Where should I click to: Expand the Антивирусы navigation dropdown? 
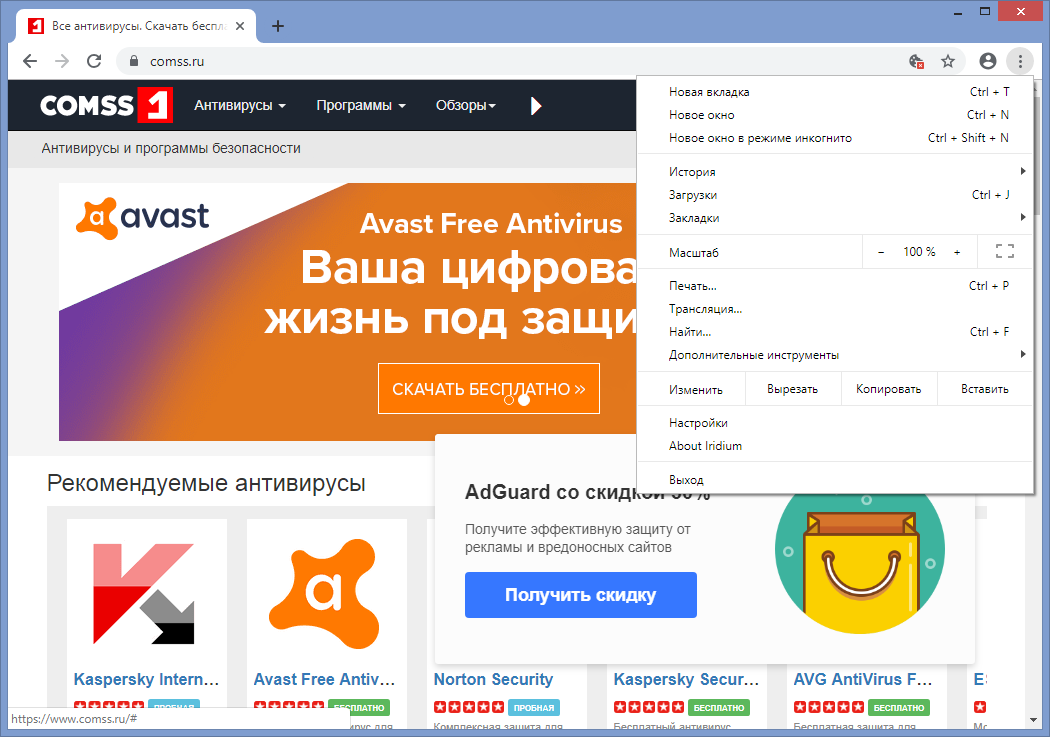pyautogui.click(x=240, y=105)
